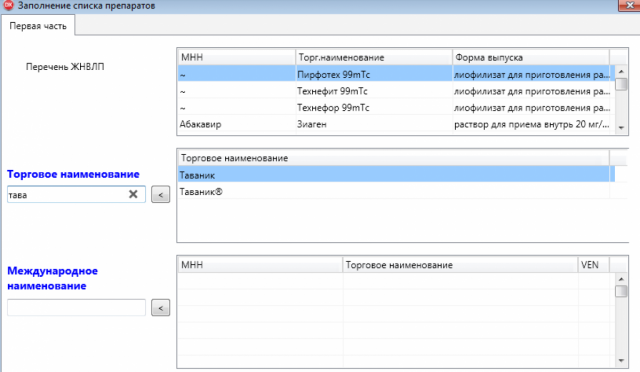Select the 'Технефит 99mTc' row

(396, 91)
